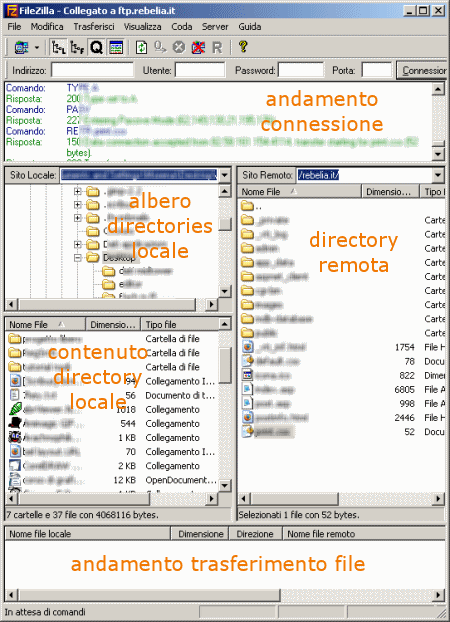
Task: Sort remote list by Dimensio... column
Action: pos(390,192)
